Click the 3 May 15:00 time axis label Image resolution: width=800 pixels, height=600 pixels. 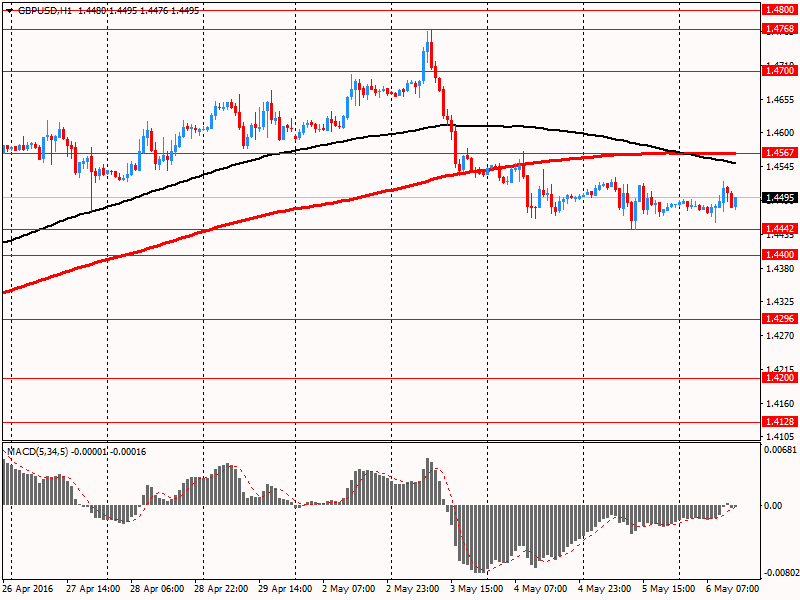coord(477,588)
